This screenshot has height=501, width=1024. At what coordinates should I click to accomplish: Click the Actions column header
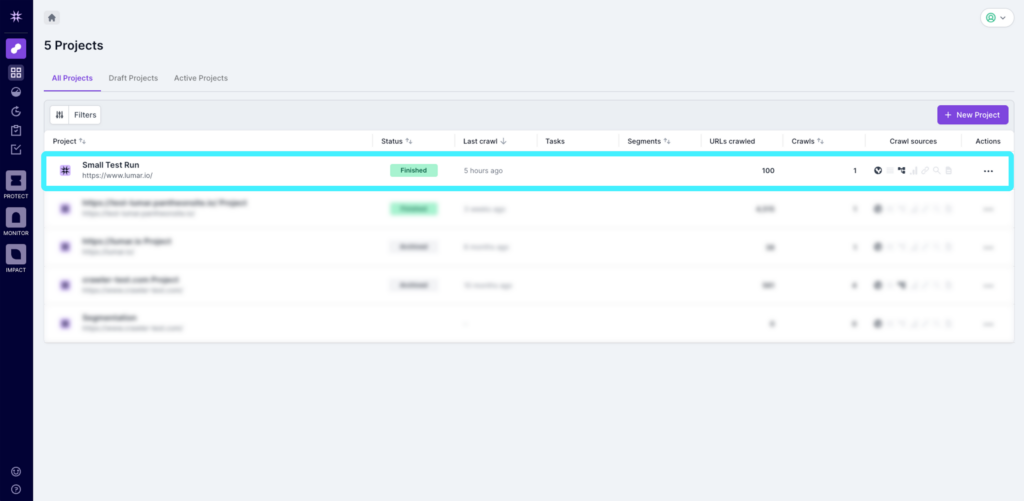tap(988, 141)
